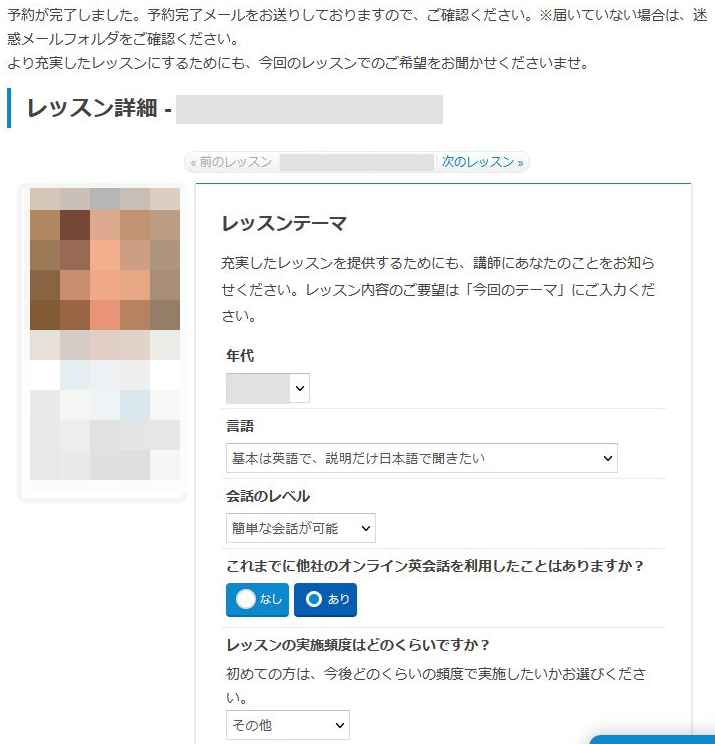Image resolution: width=715 pixels, height=744 pixels.
Task: Open the lesson frequency dropdown showing その他
Action: pyautogui.click(x=288, y=725)
